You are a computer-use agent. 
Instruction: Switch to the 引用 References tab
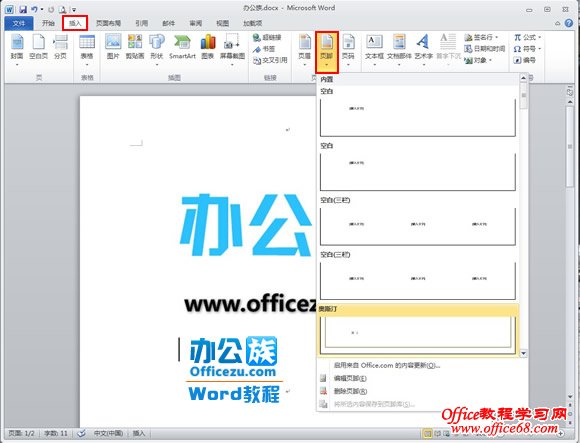click(142, 23)
